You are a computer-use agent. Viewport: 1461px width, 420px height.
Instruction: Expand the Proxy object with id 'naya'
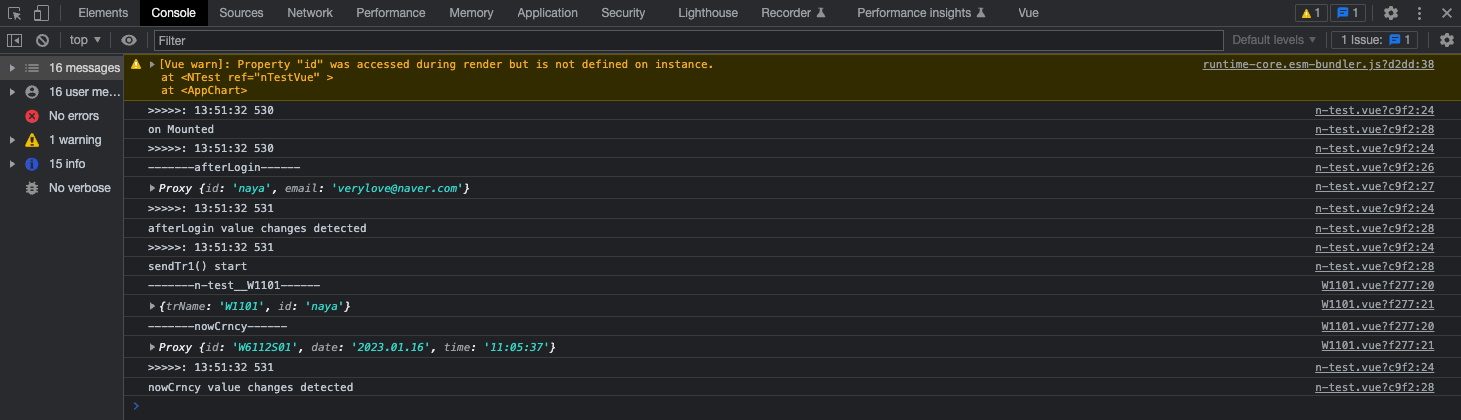point(152,189)
